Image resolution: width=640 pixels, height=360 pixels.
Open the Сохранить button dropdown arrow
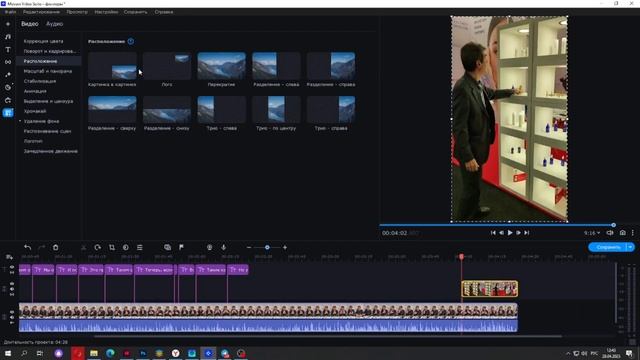point(631,247)
